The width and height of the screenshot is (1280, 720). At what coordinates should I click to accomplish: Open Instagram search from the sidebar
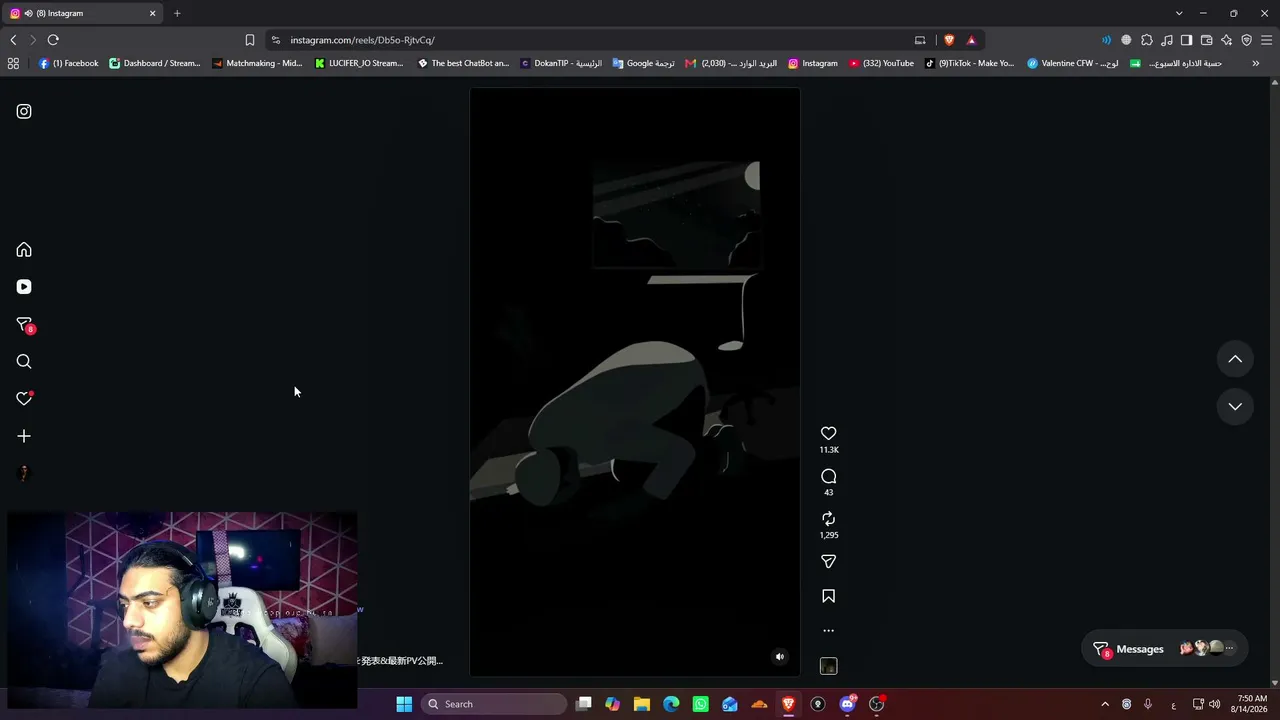[24, 362]
